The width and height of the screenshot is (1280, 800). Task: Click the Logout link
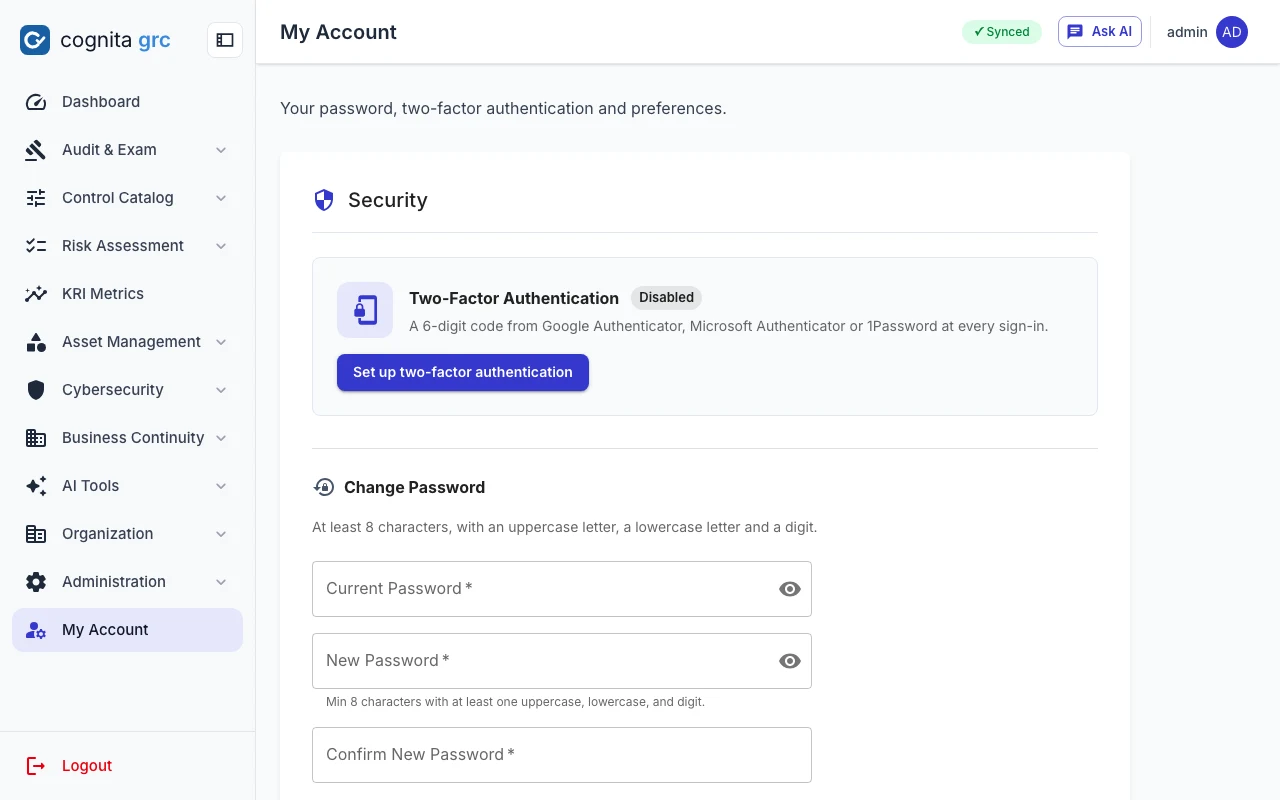pyautogui.click(x=127, y=766)
